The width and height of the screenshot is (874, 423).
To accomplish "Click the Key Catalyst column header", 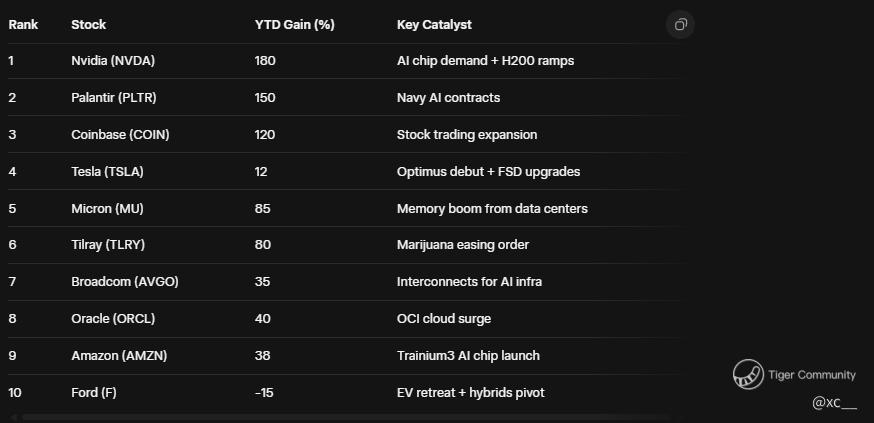I will [434, 24].
